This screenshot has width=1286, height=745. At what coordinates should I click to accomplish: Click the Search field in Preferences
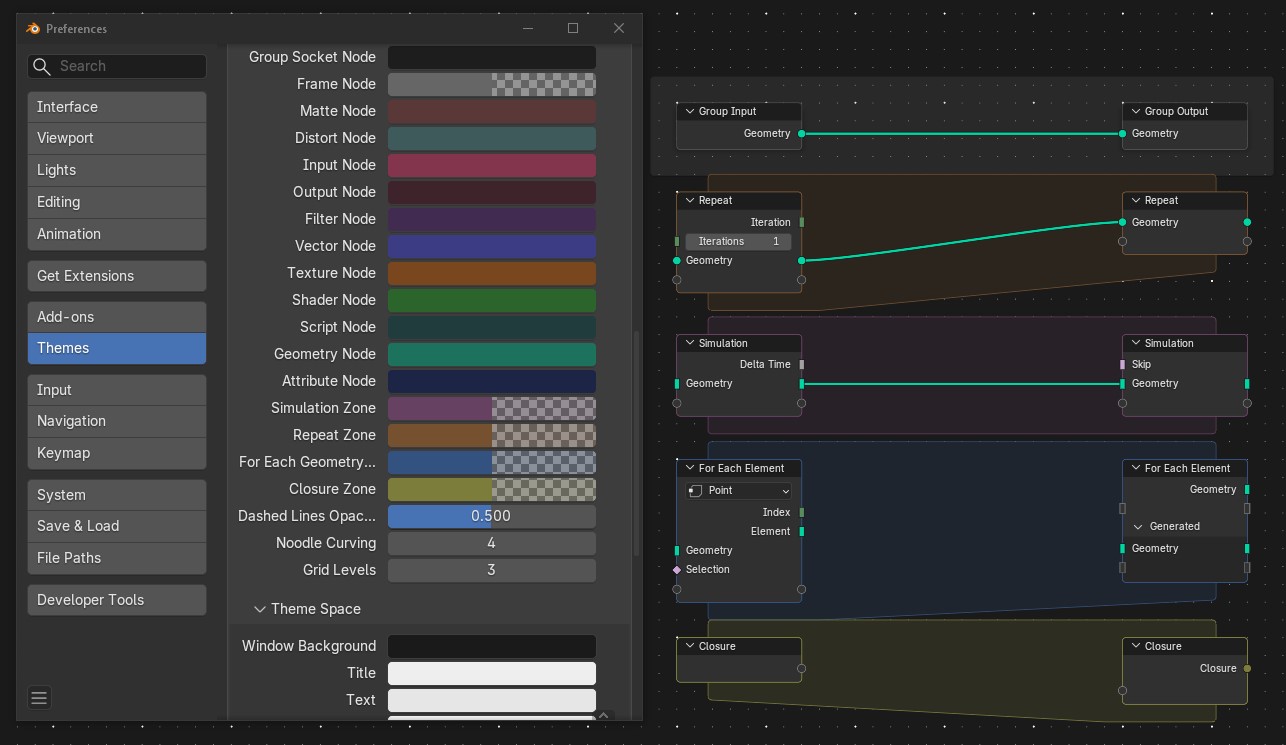(x=117, y=66)
